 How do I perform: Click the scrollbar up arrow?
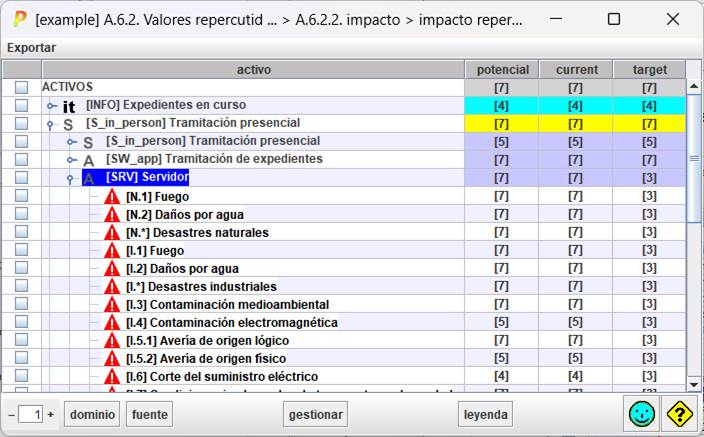(x=693, y=86)
